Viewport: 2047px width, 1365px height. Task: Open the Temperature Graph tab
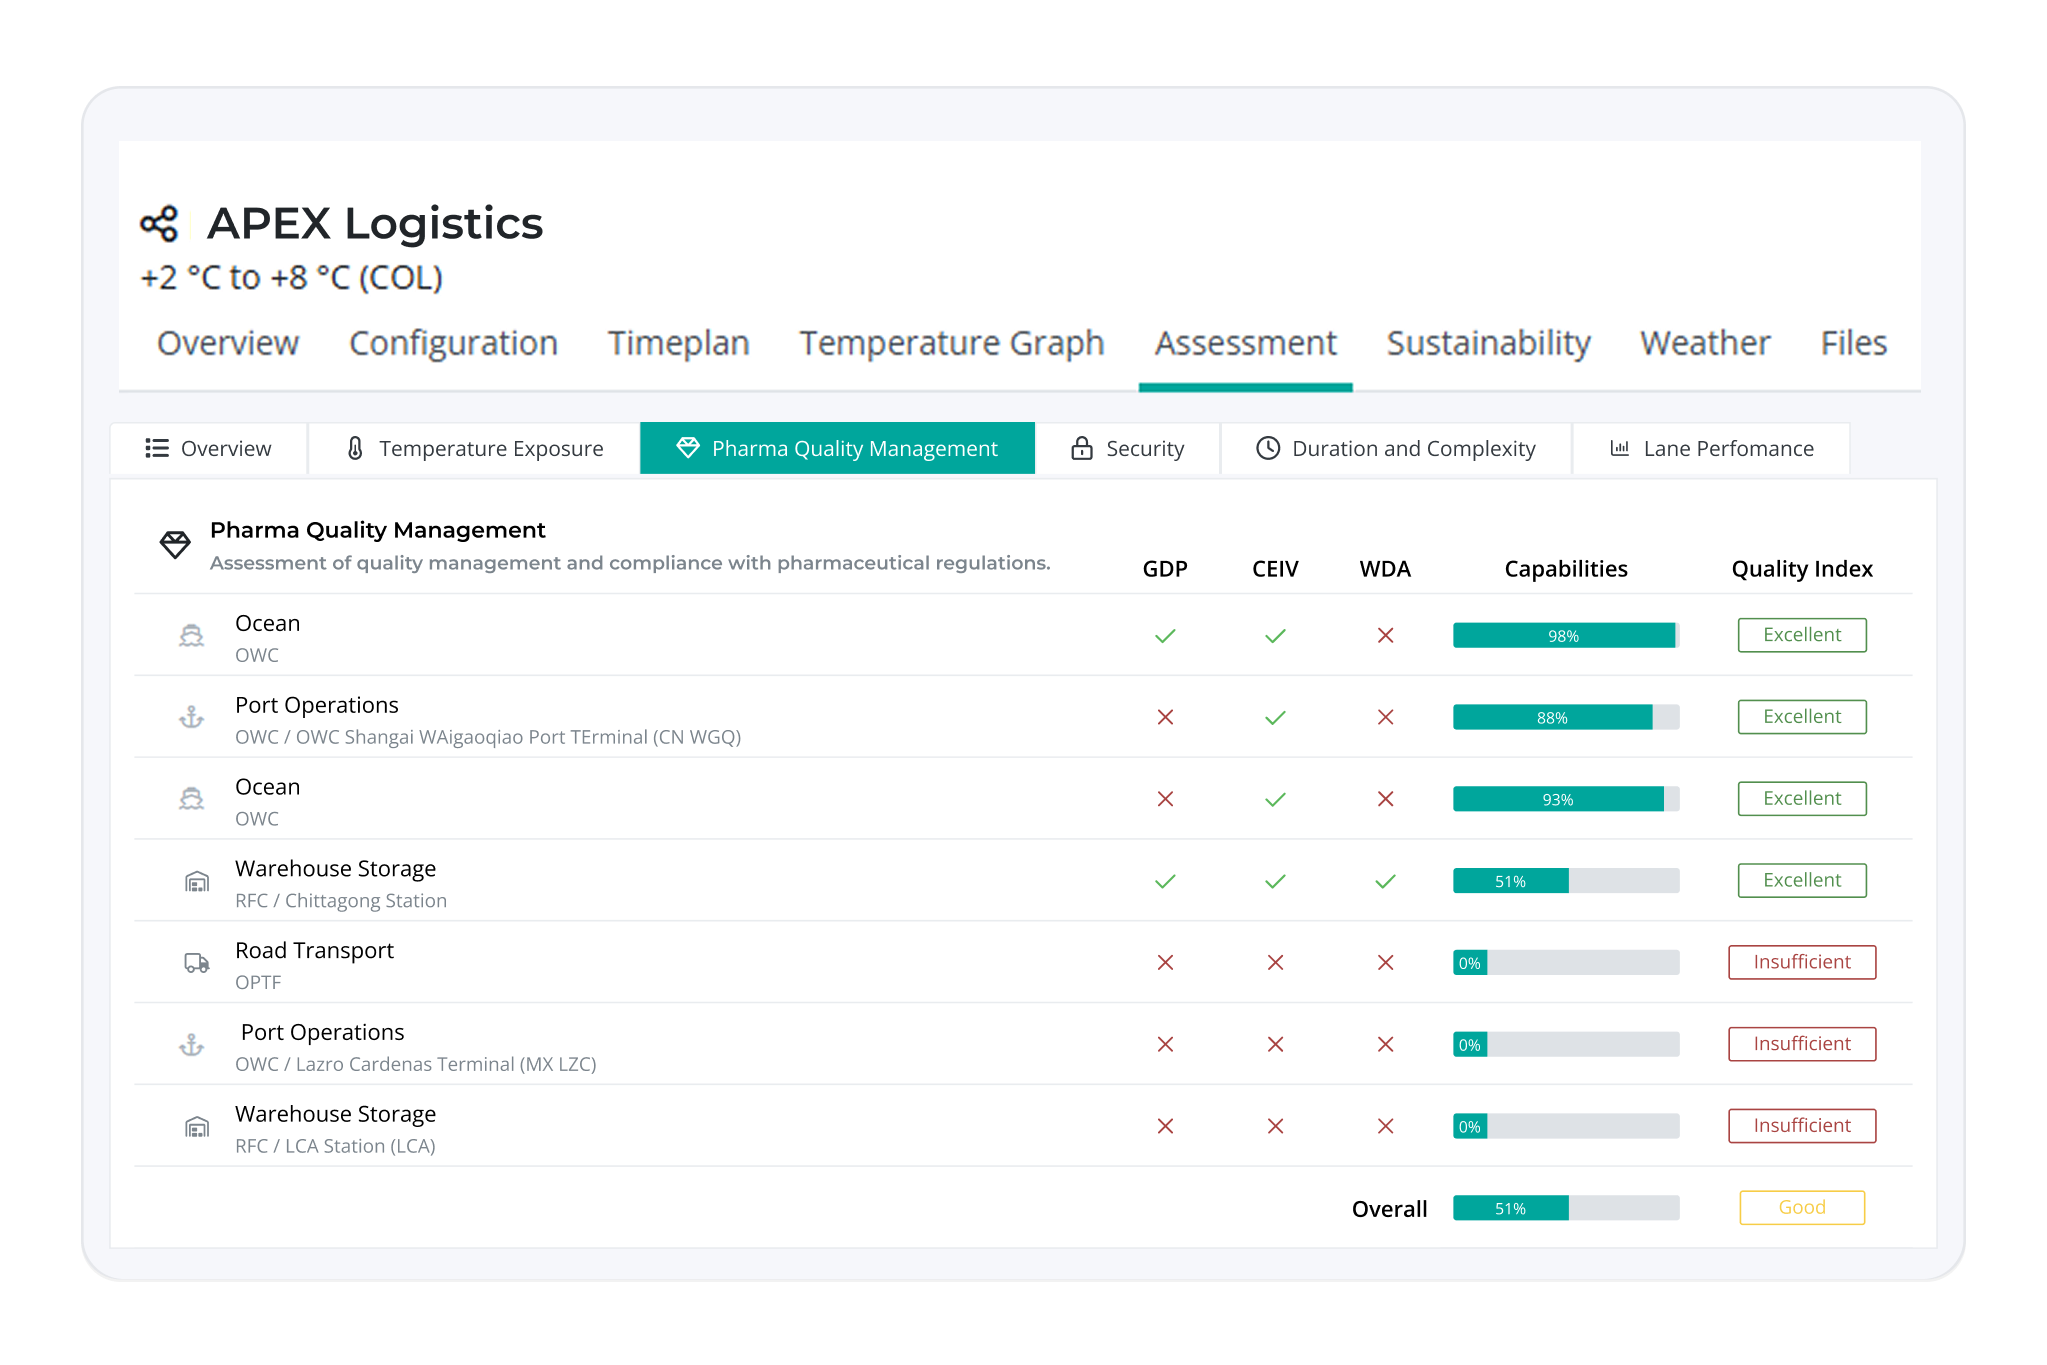pos(951,343)
